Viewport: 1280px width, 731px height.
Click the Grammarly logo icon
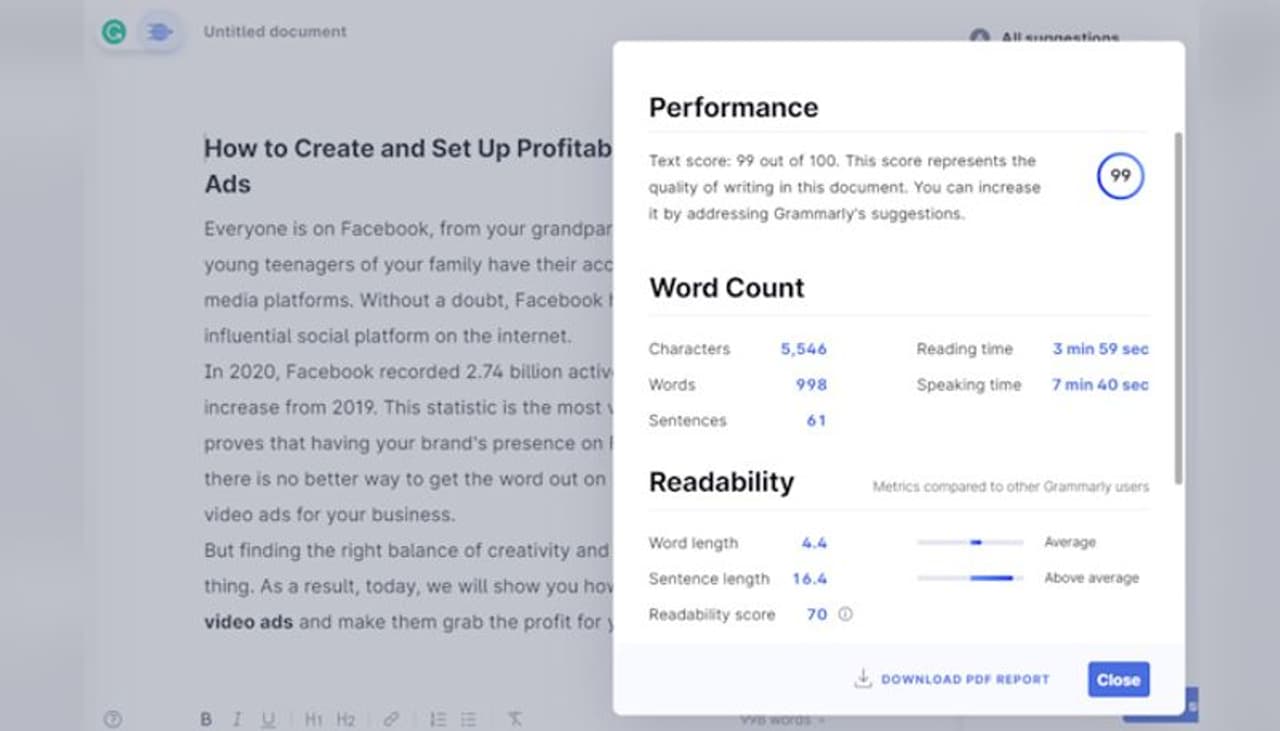114,32
